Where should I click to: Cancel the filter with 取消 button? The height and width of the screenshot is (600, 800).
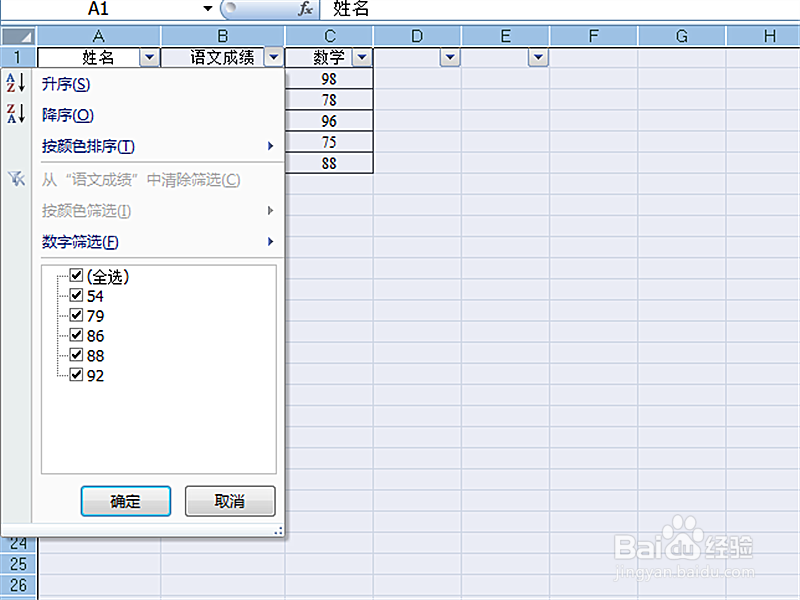[230, 501]
